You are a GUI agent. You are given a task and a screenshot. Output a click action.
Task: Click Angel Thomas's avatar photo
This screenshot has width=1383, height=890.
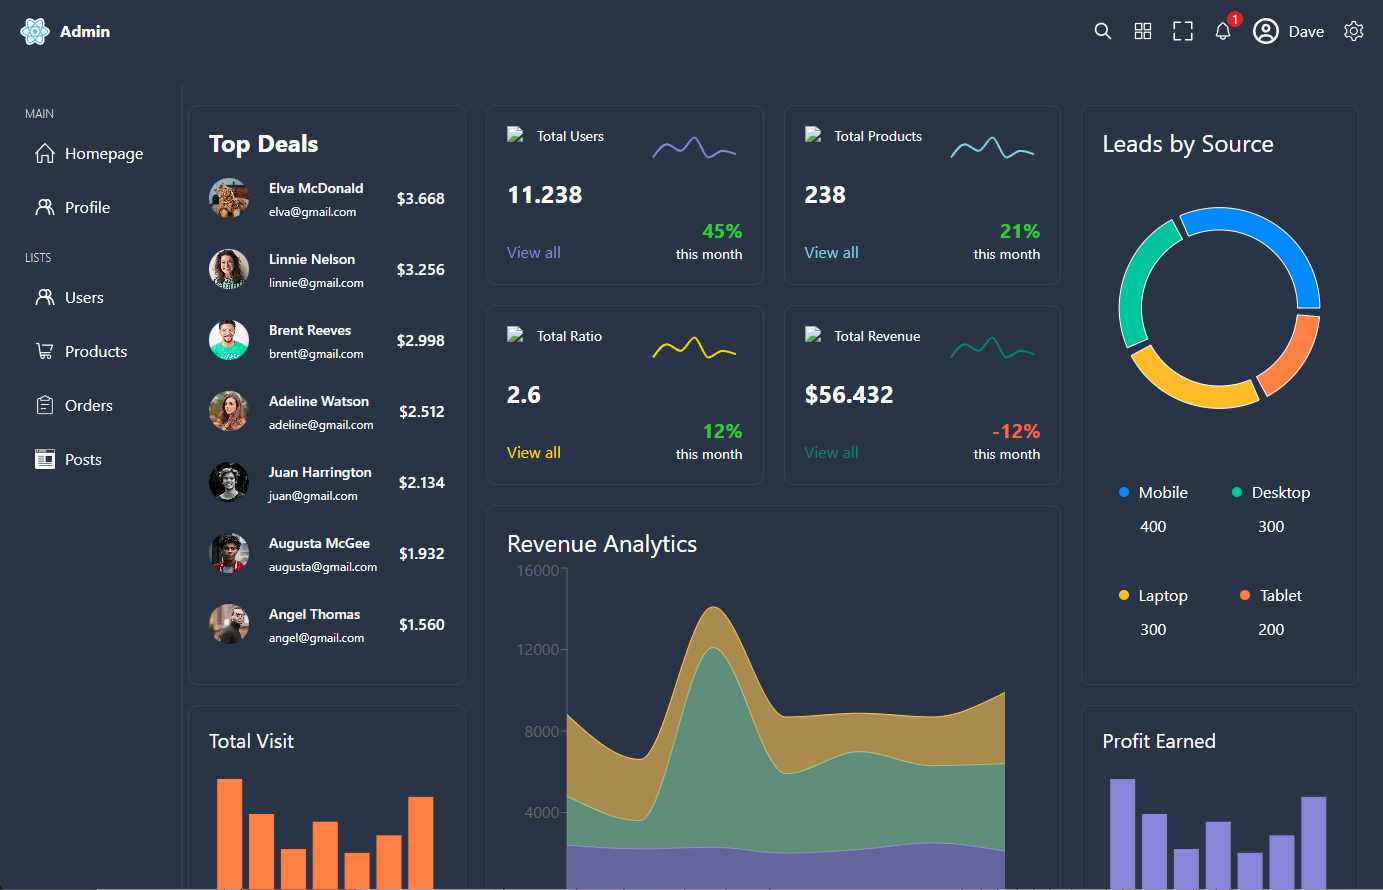[229, 624]
